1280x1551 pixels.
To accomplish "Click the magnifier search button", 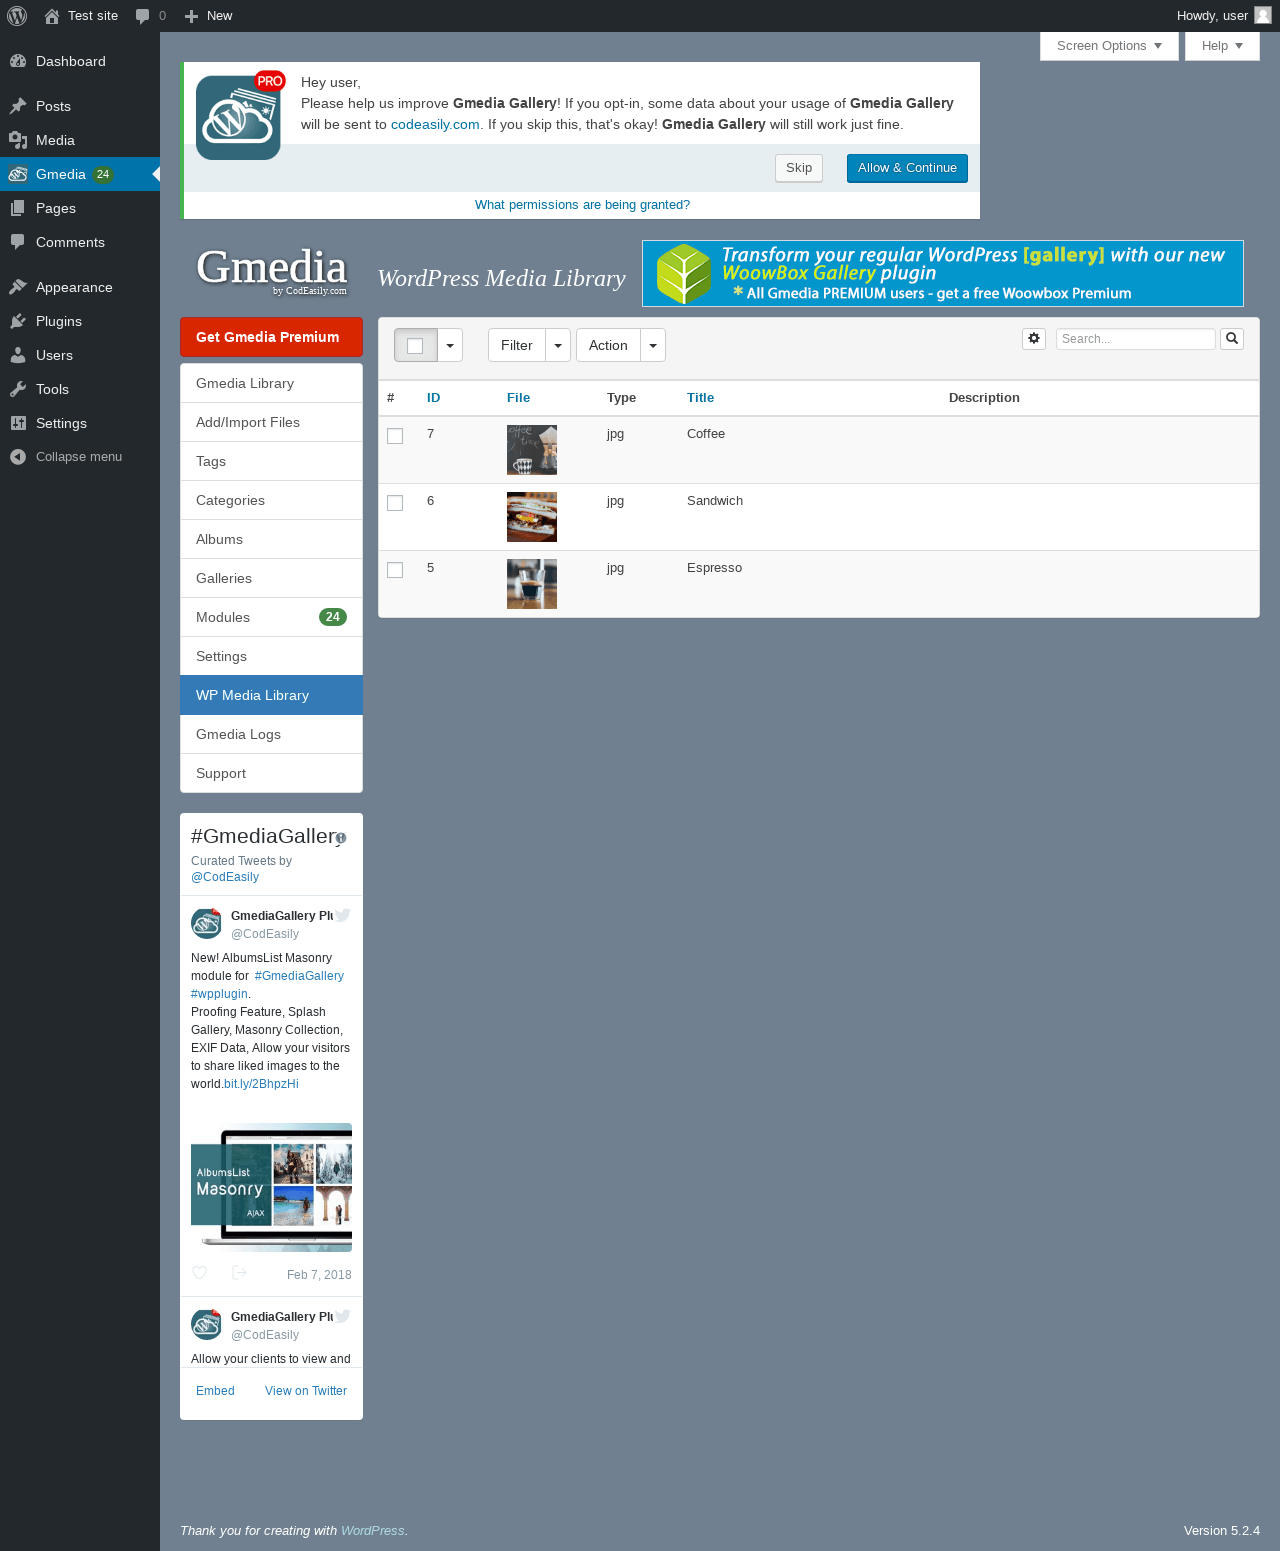I will [x=1232, y=339].
